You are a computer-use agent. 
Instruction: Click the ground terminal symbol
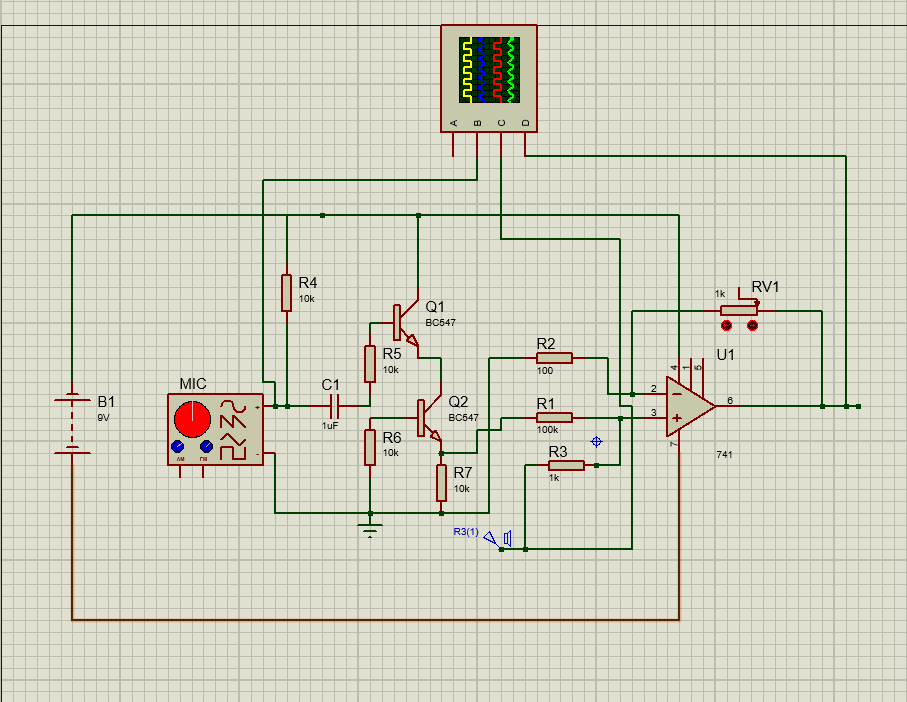point(370,529)
